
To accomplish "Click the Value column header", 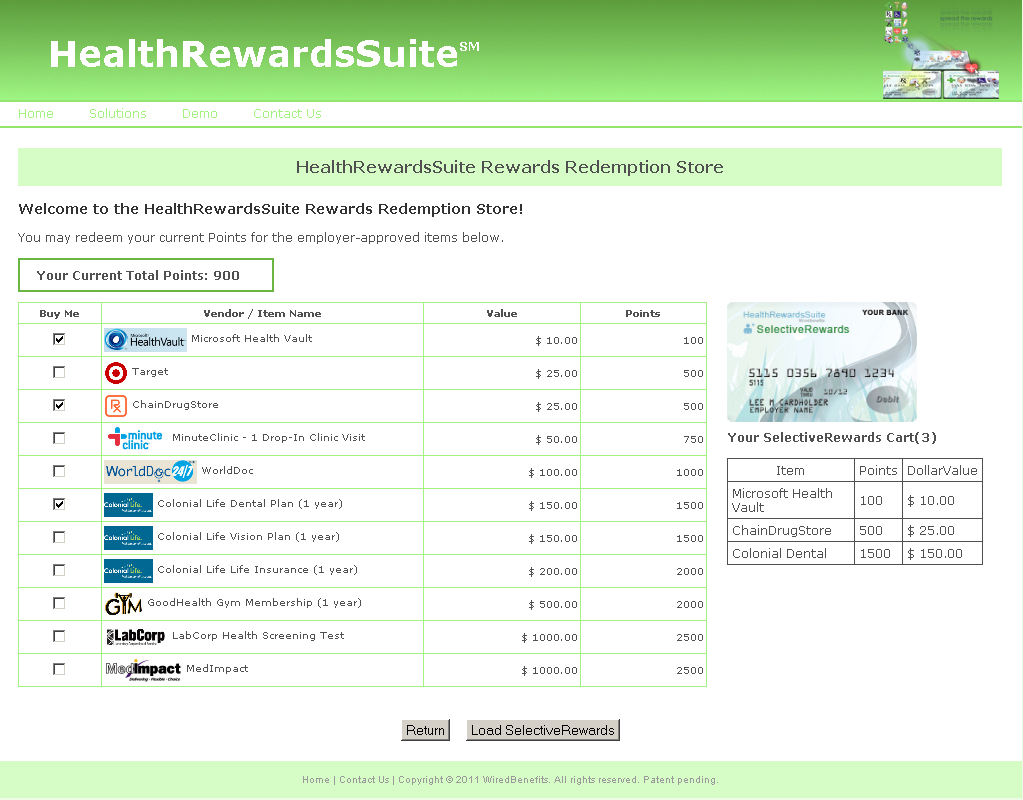I will tap(502, 313).
